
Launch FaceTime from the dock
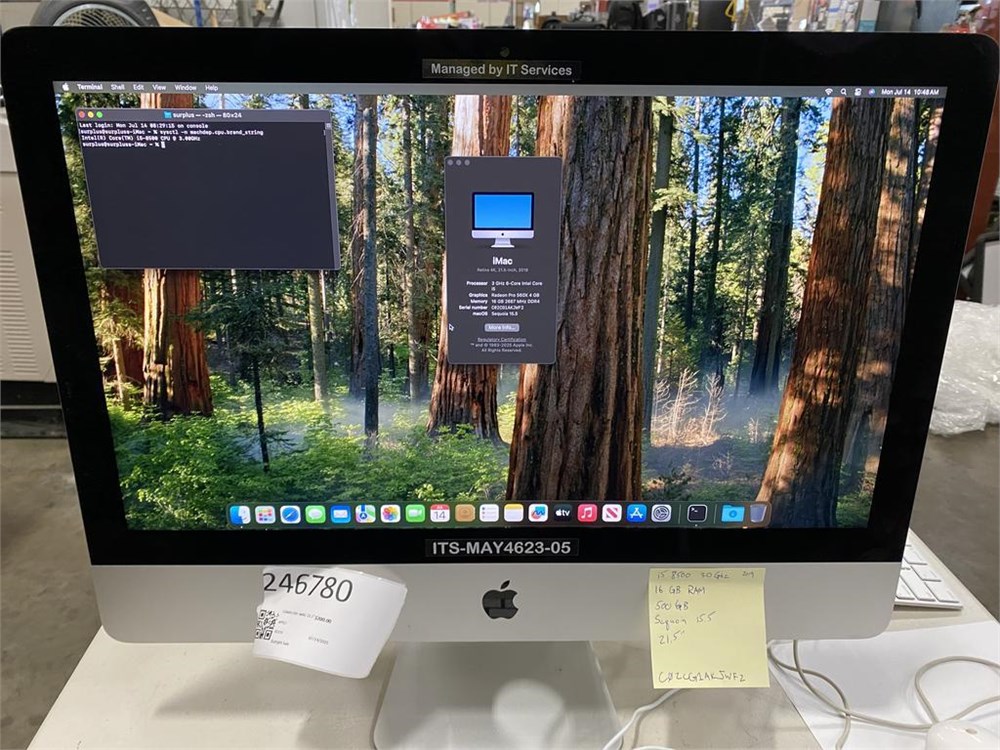tap(415, 514)
